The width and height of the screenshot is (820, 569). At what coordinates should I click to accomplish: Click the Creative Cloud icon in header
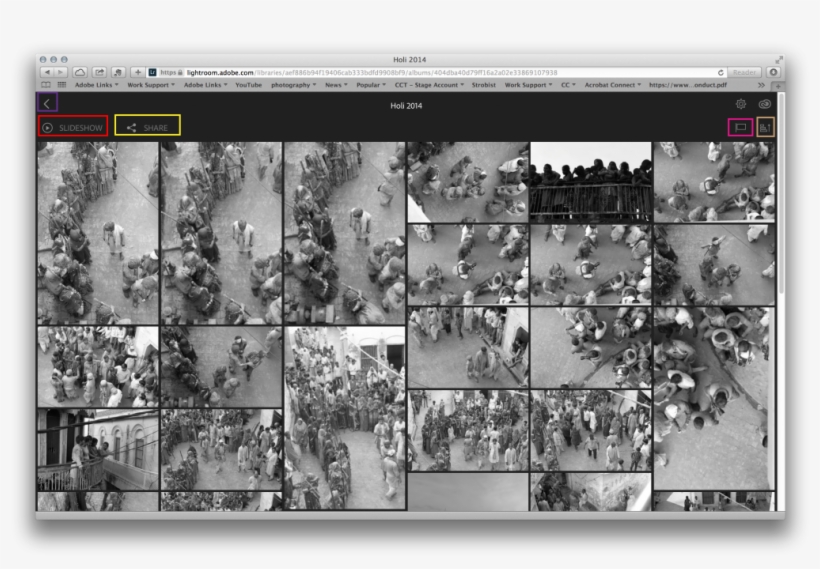[x=765, y=104]
